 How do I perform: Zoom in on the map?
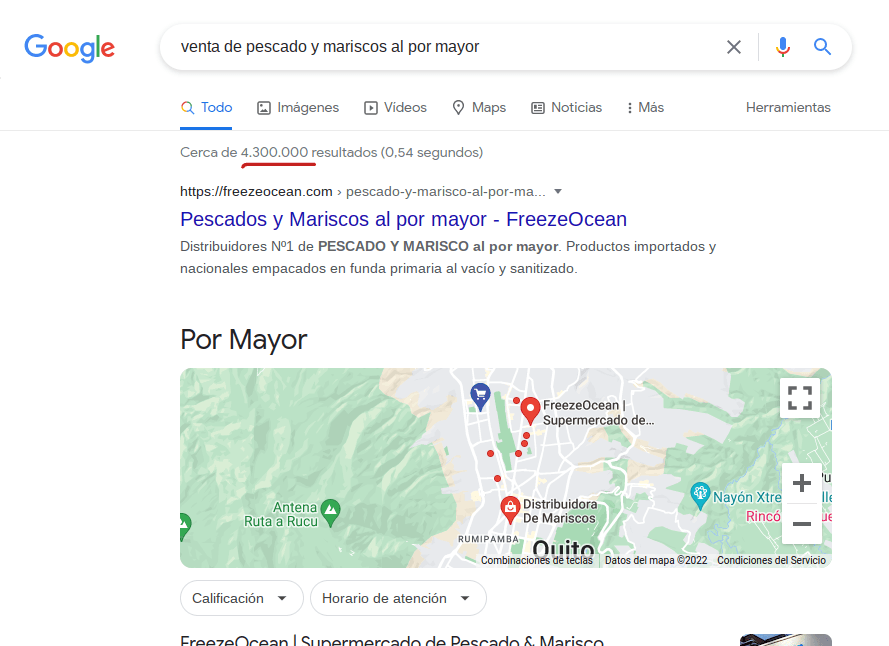(x=802, y=483)
